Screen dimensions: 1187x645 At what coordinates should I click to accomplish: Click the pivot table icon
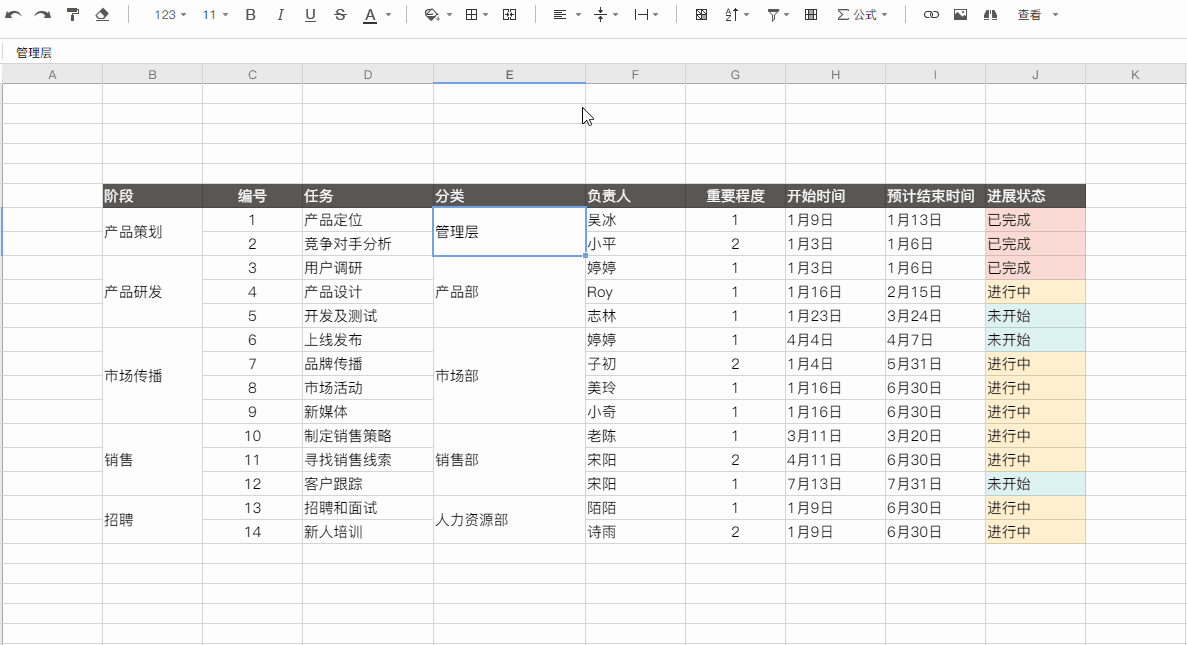click(x=811, y=14)
